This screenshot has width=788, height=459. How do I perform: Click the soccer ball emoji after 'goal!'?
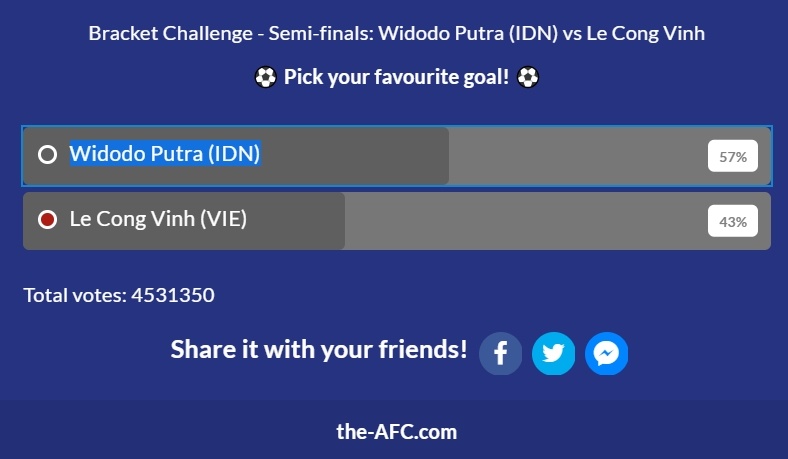pyautogui.click(x=528, y=77)
